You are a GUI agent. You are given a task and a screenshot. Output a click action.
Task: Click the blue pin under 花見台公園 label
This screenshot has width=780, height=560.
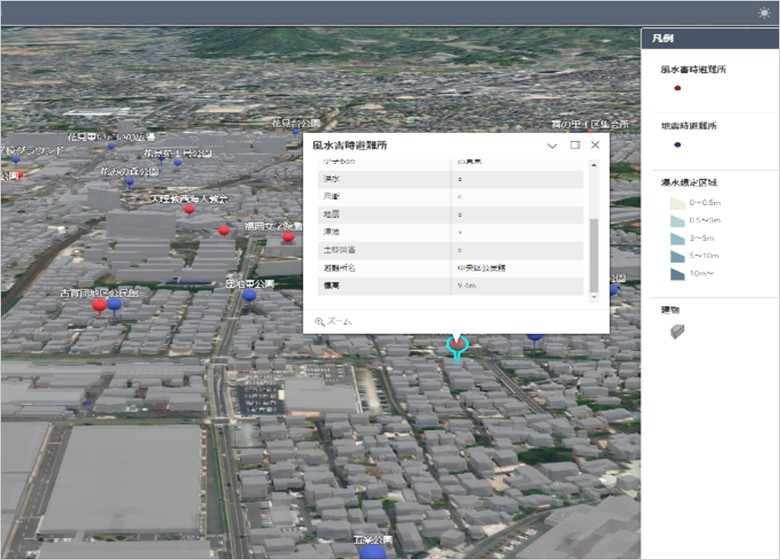coord(295,132)
